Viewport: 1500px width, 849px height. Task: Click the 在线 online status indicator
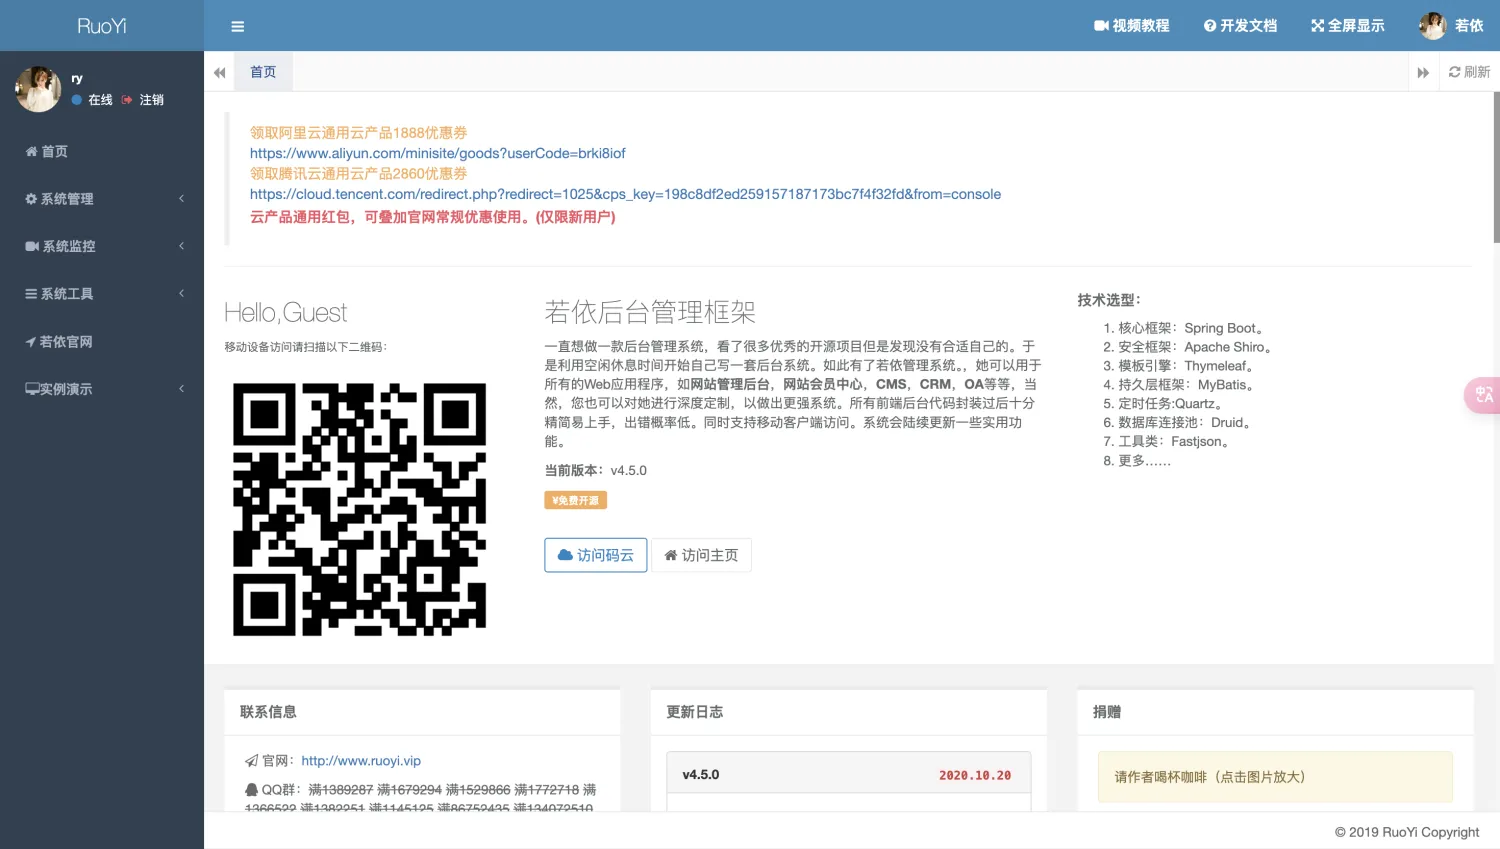(92, 100)
